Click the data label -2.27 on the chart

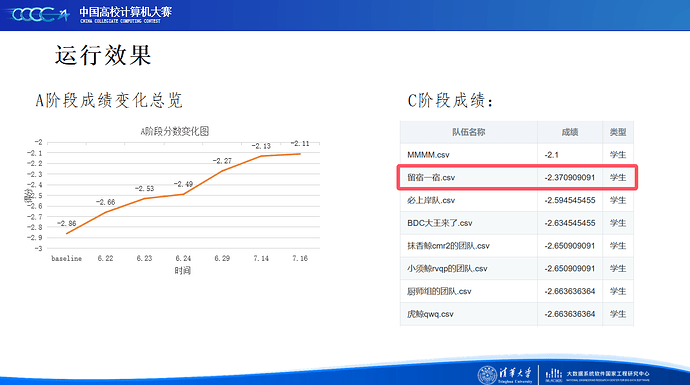click(x=222, y=161)
